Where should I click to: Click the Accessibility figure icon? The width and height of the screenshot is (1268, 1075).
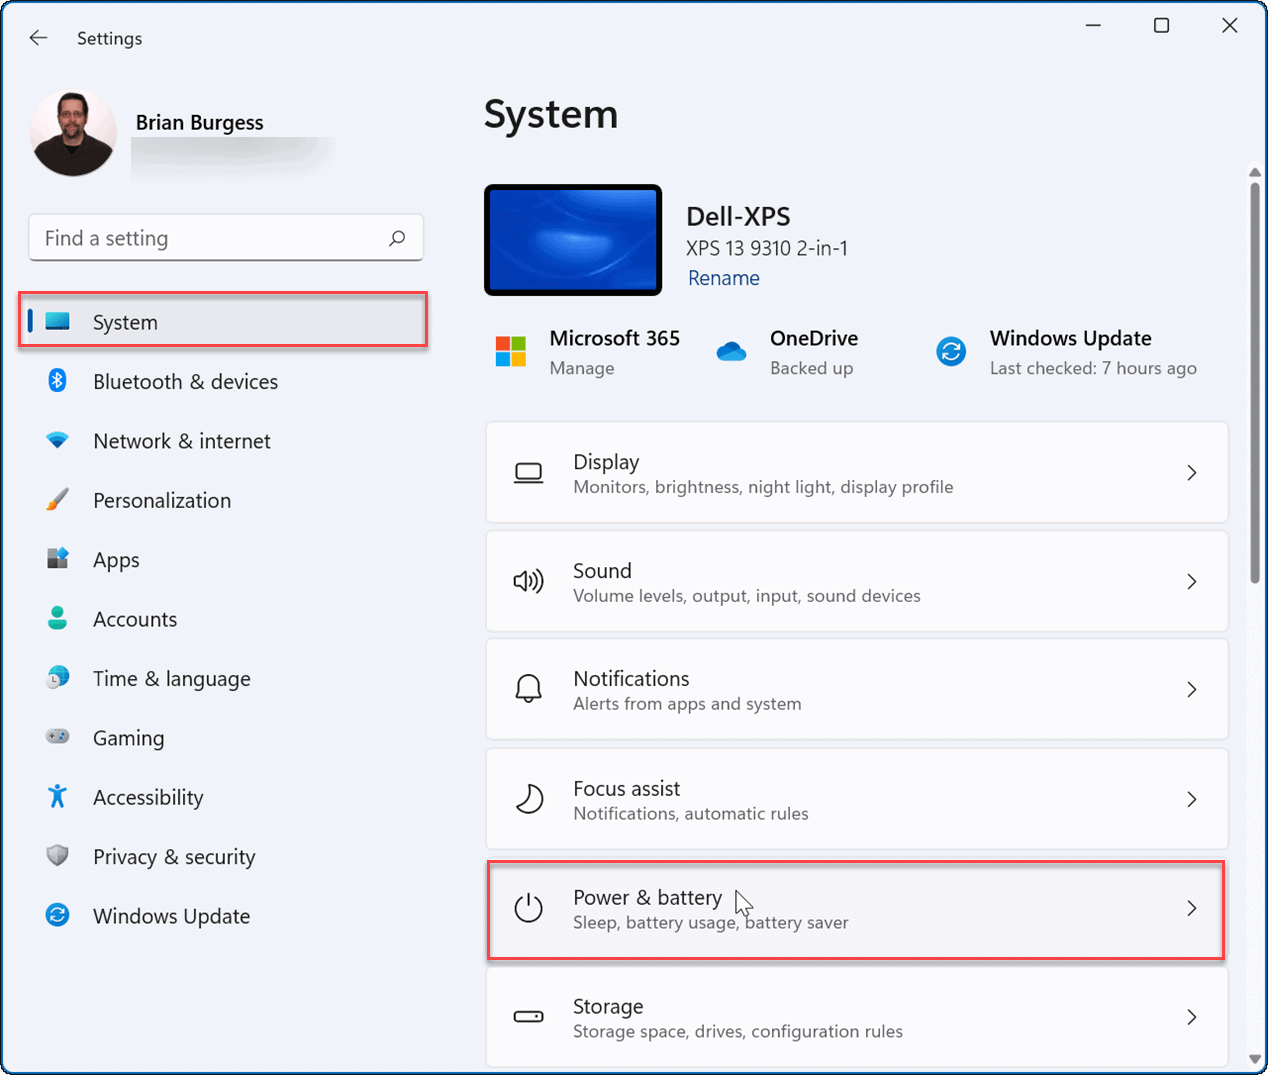58,797
